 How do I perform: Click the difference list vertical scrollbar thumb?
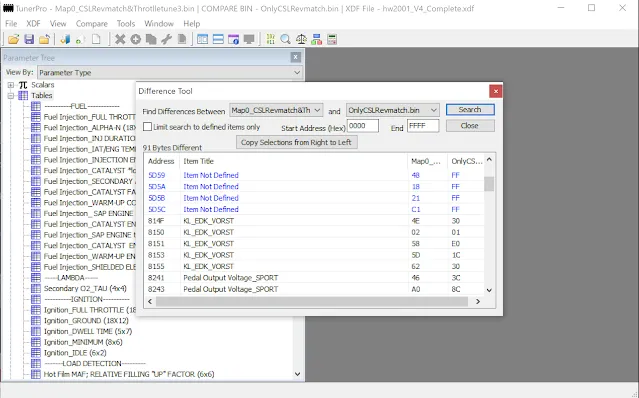[489, 184]
